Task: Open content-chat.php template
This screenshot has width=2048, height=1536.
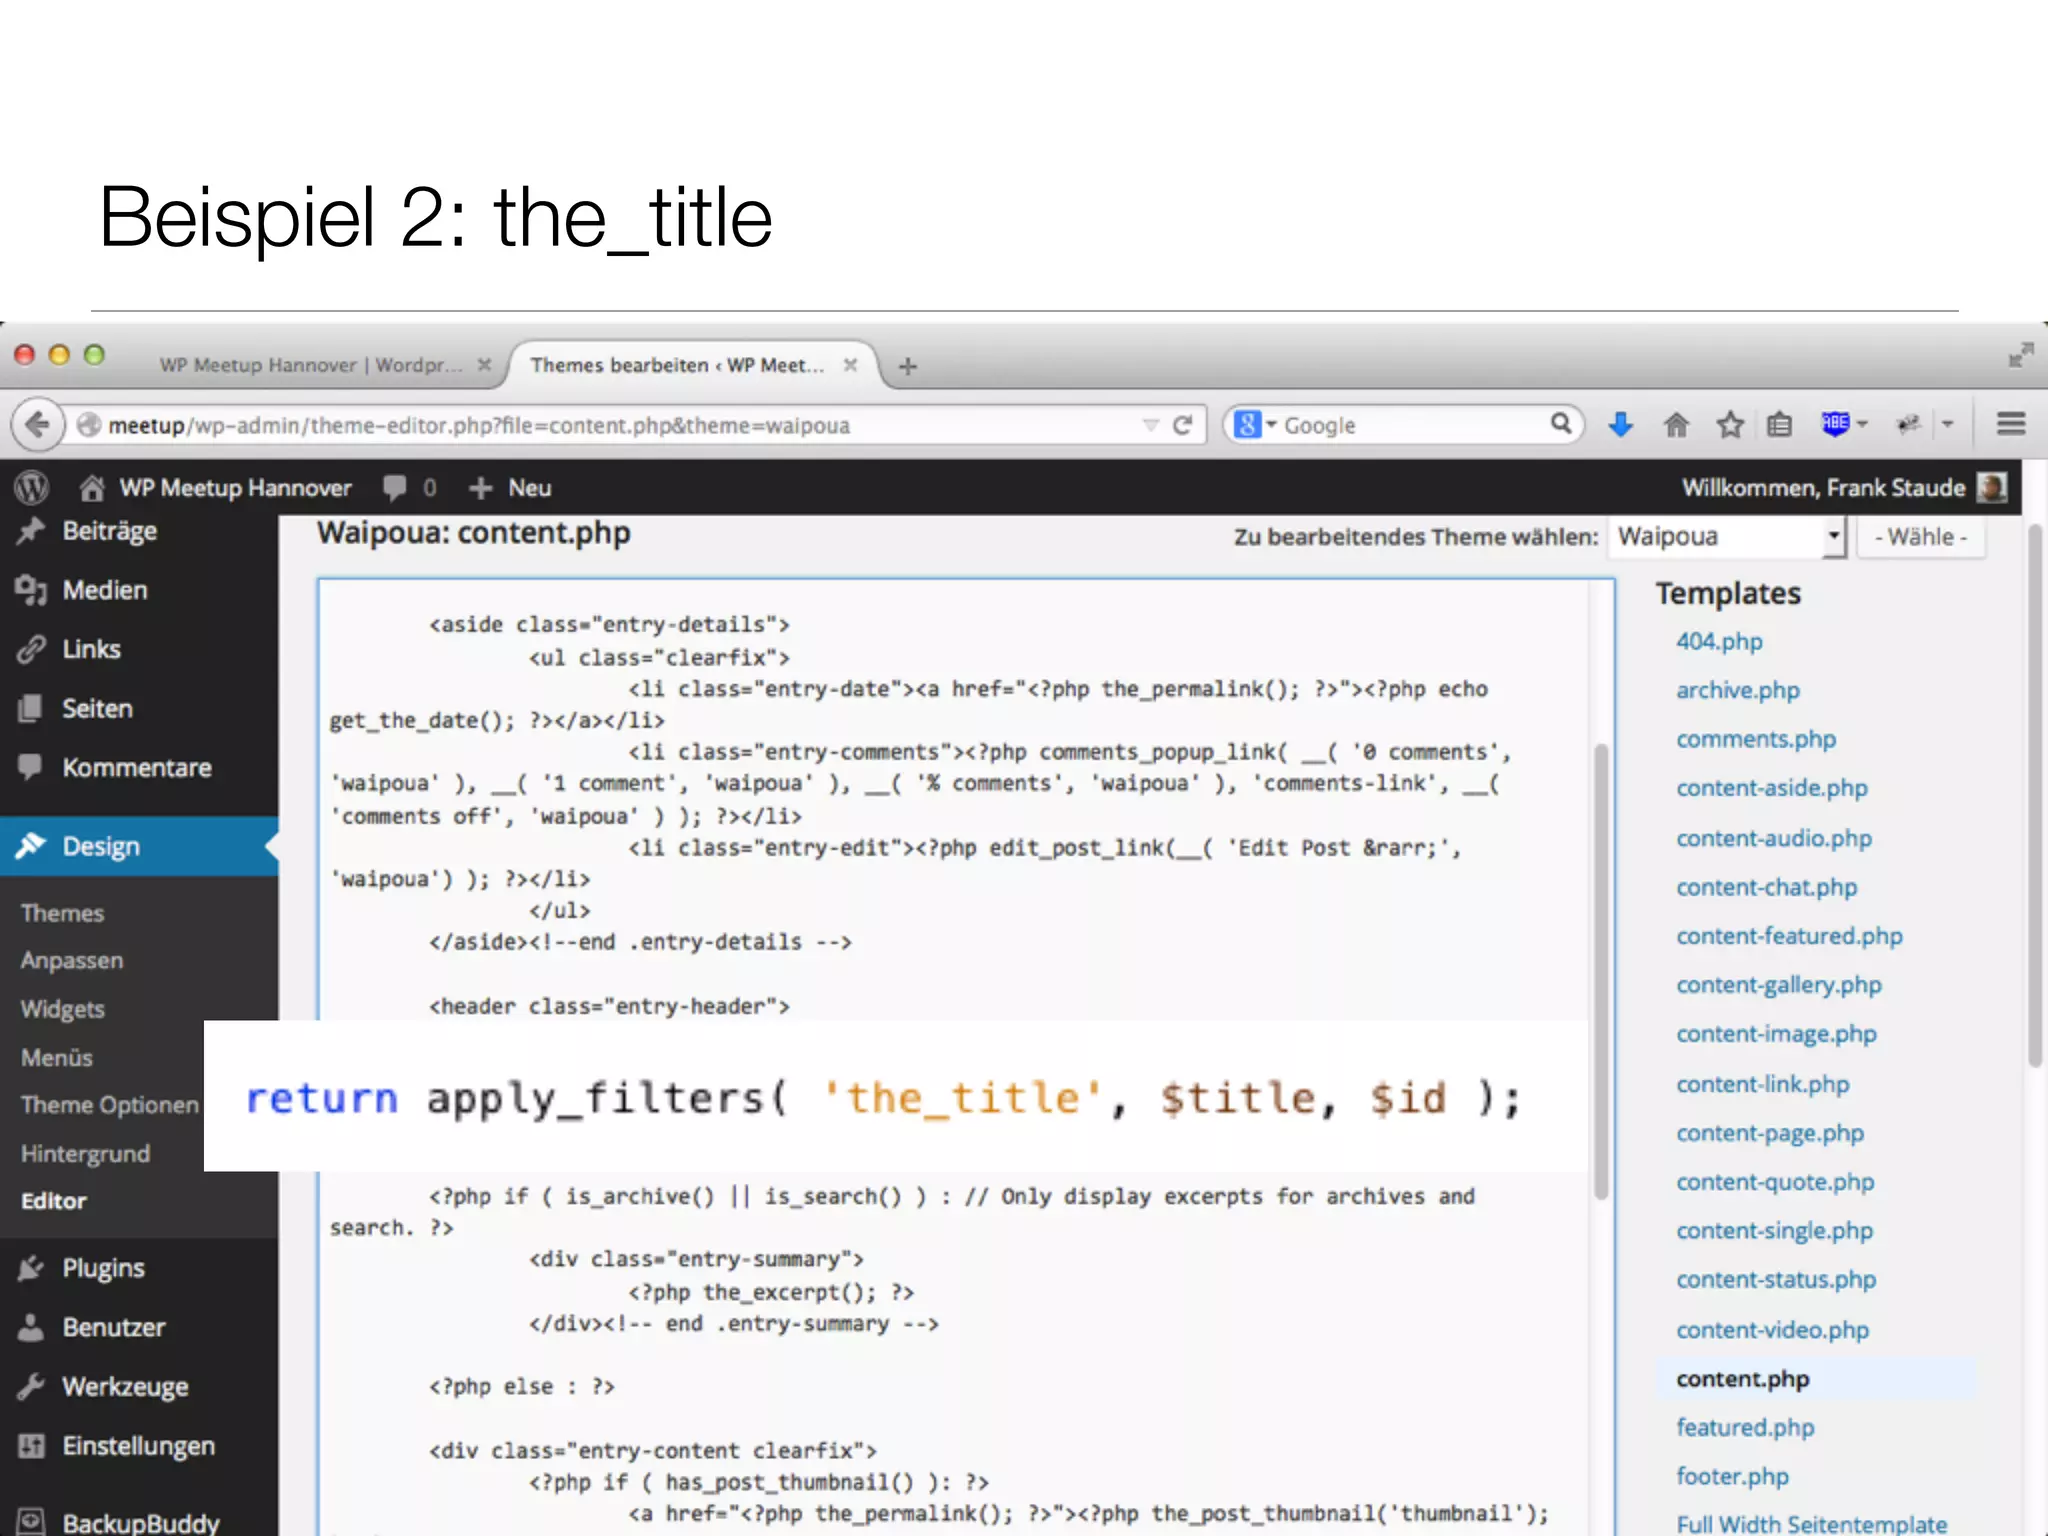Action: 1767,887
